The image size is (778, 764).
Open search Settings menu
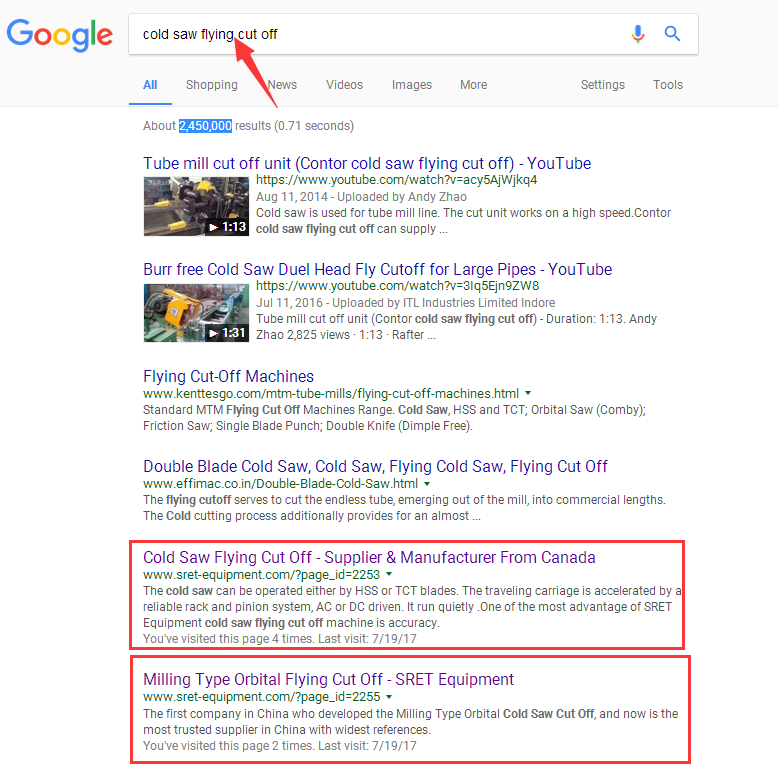pyautogui.click(x=602, y=85)
